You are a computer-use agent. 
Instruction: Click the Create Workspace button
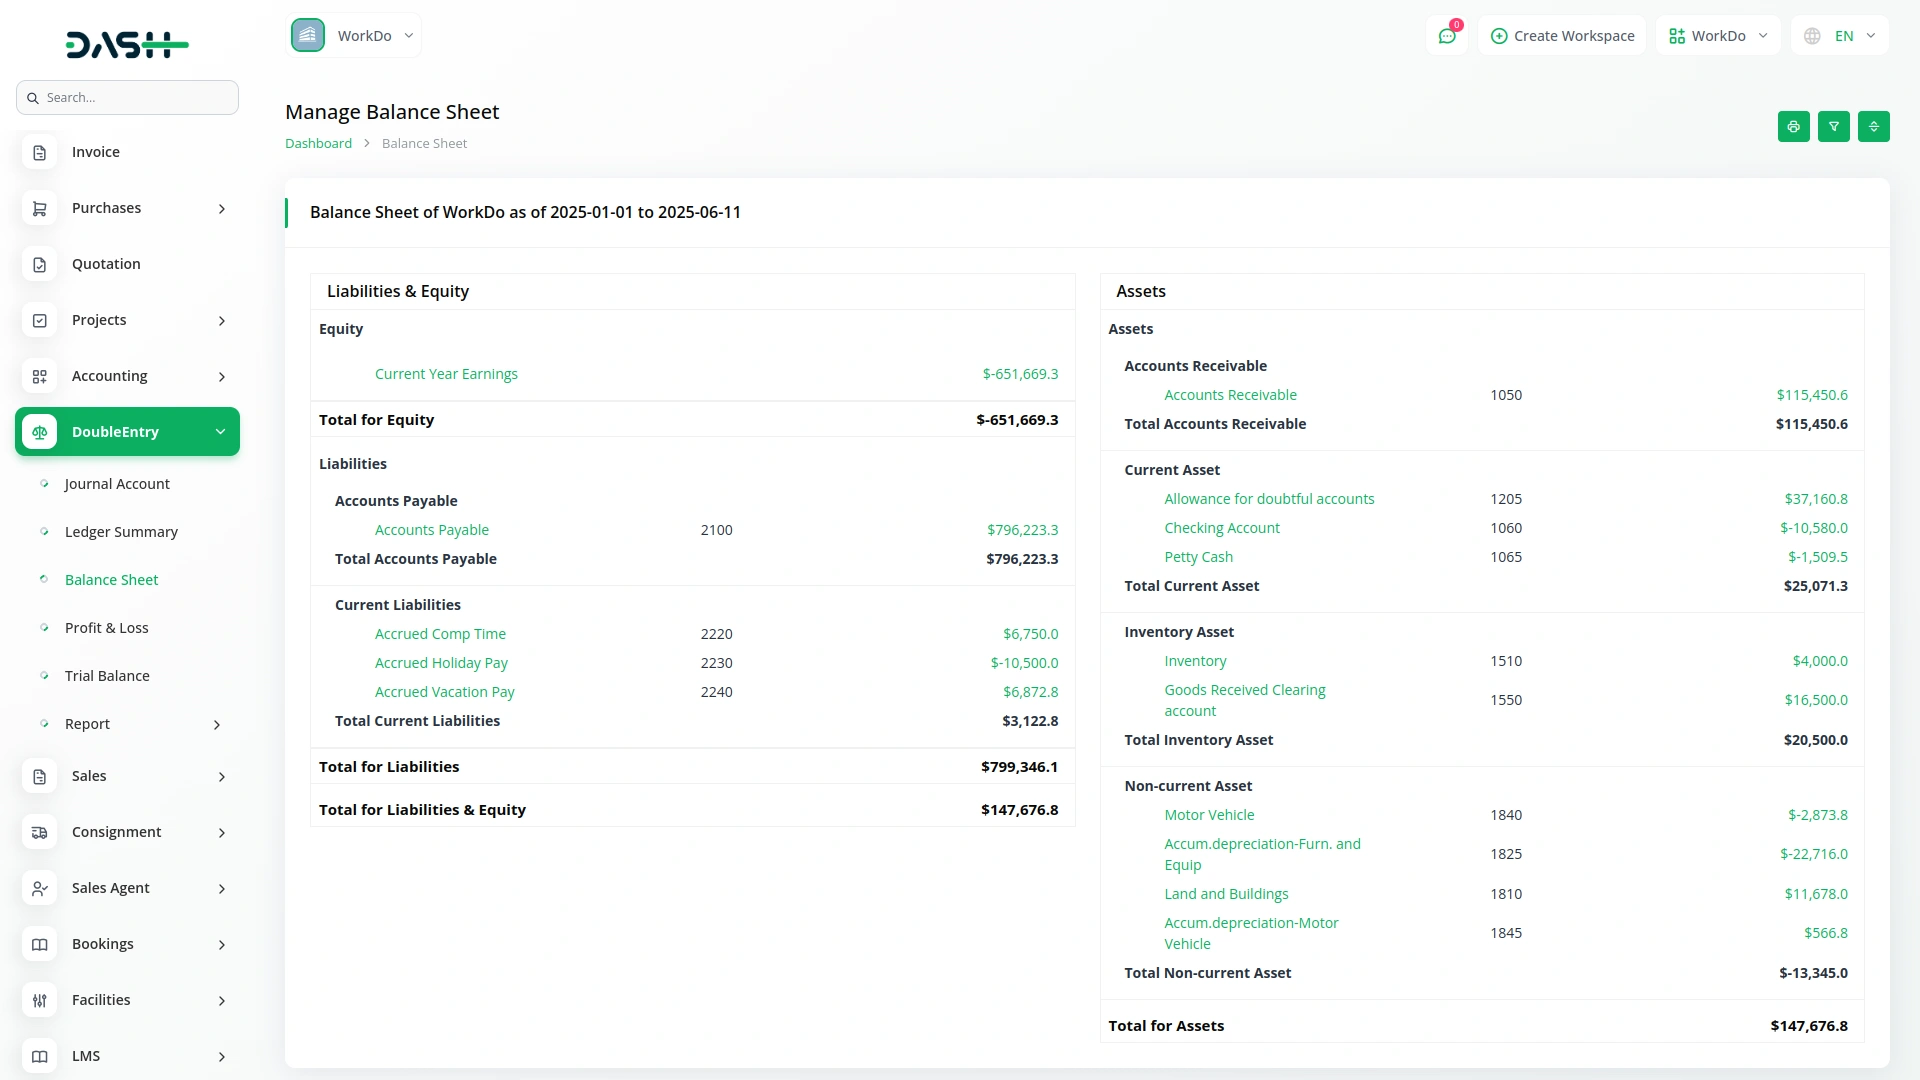1562,36
